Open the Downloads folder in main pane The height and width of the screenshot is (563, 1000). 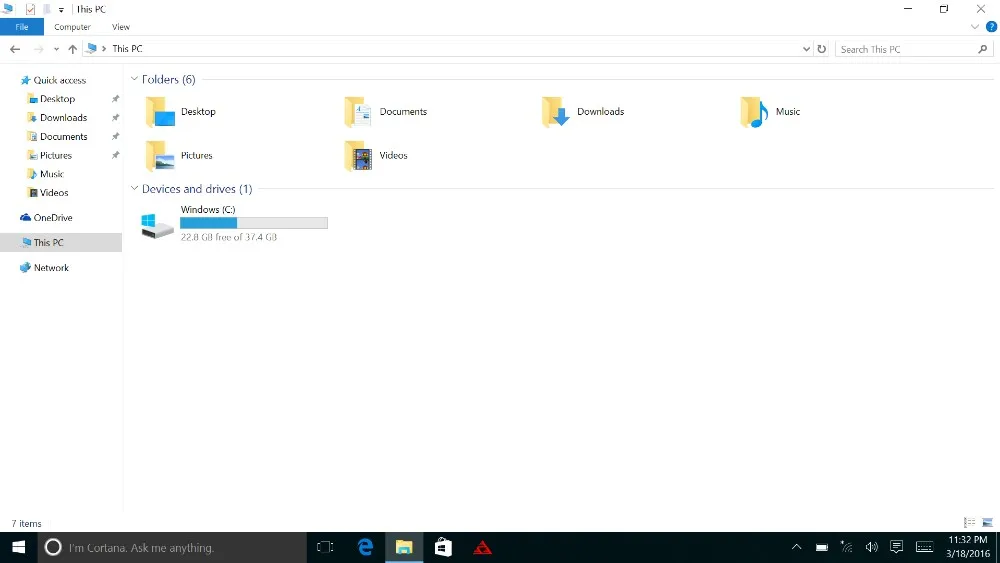pos(584,112)
